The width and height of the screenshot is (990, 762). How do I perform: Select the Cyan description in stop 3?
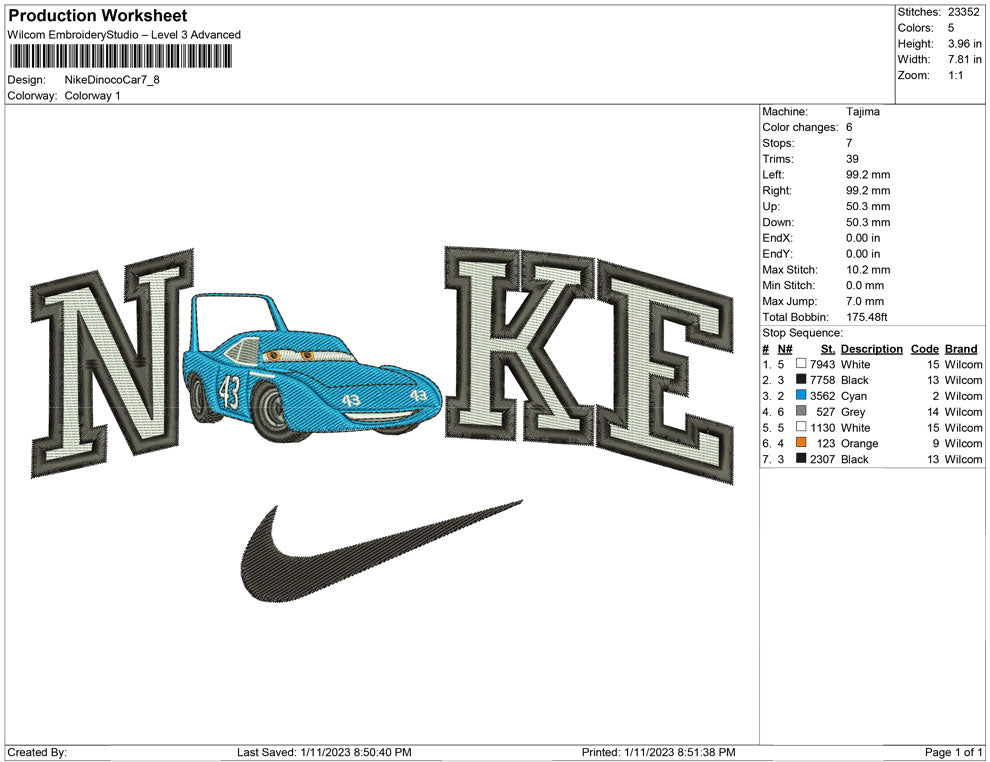click(x=854, y=396)
